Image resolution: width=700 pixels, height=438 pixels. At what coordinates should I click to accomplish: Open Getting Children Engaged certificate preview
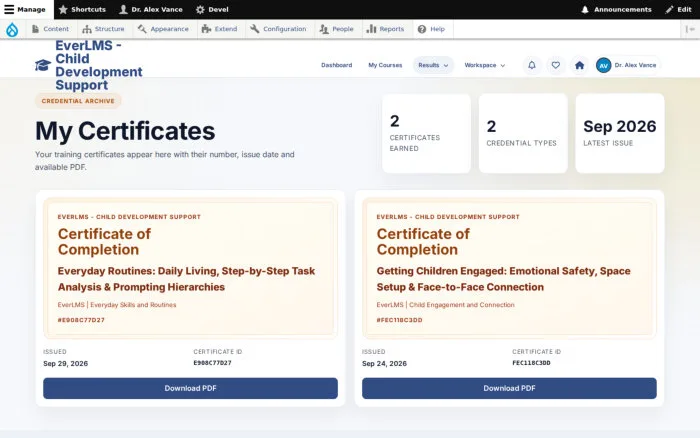tap(509, 268)
